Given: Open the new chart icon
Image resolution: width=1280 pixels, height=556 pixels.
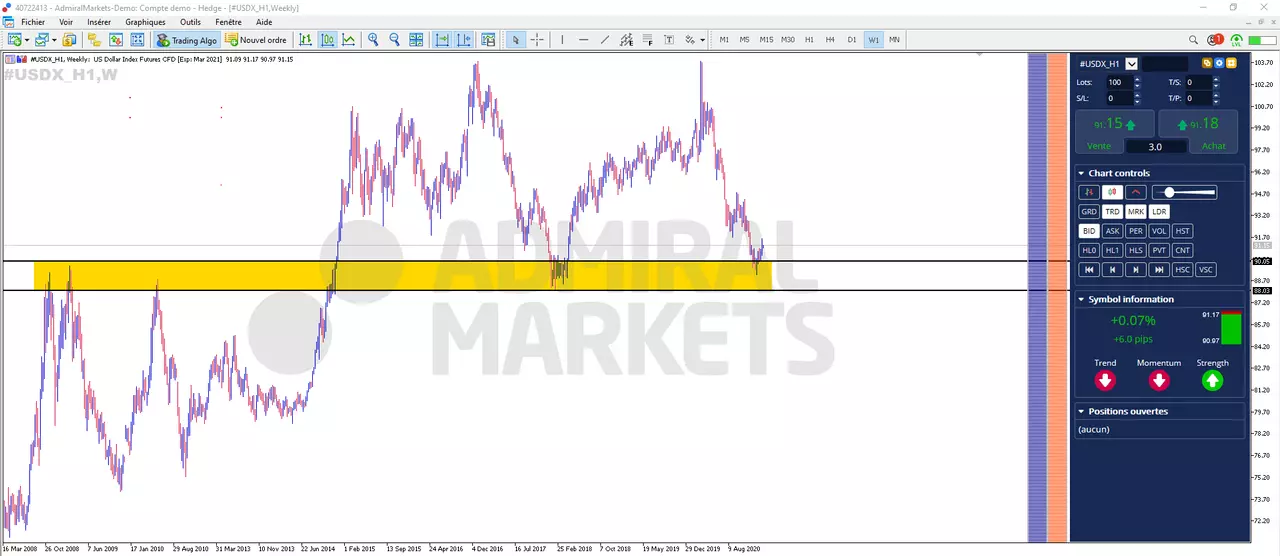Looking at the screenshot, I should 14,40.
